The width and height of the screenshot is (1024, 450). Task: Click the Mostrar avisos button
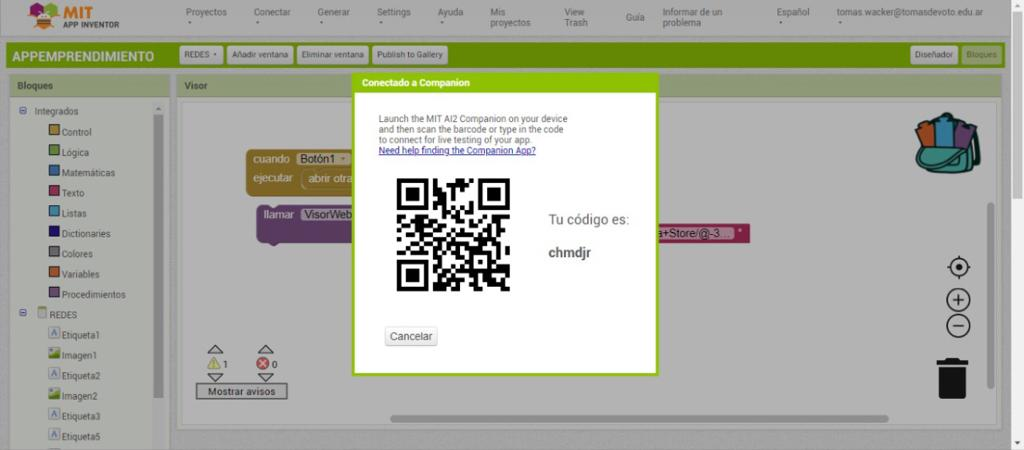point(242,392)
